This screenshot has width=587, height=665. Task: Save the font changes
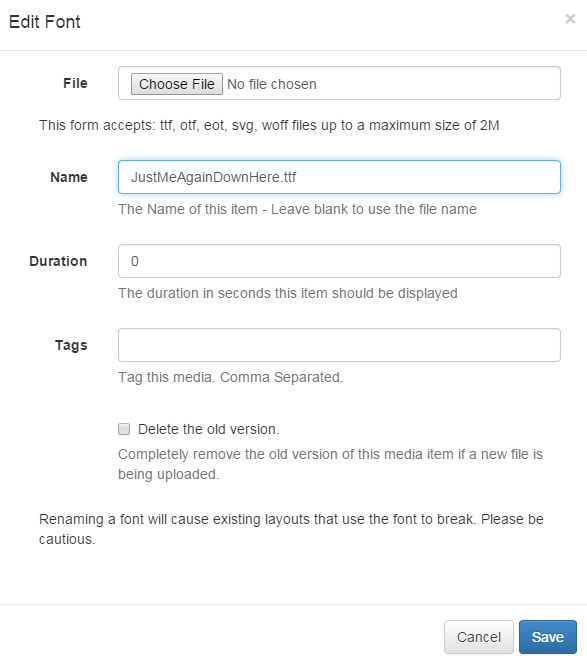pyautogui.click(x=548, y=637)
